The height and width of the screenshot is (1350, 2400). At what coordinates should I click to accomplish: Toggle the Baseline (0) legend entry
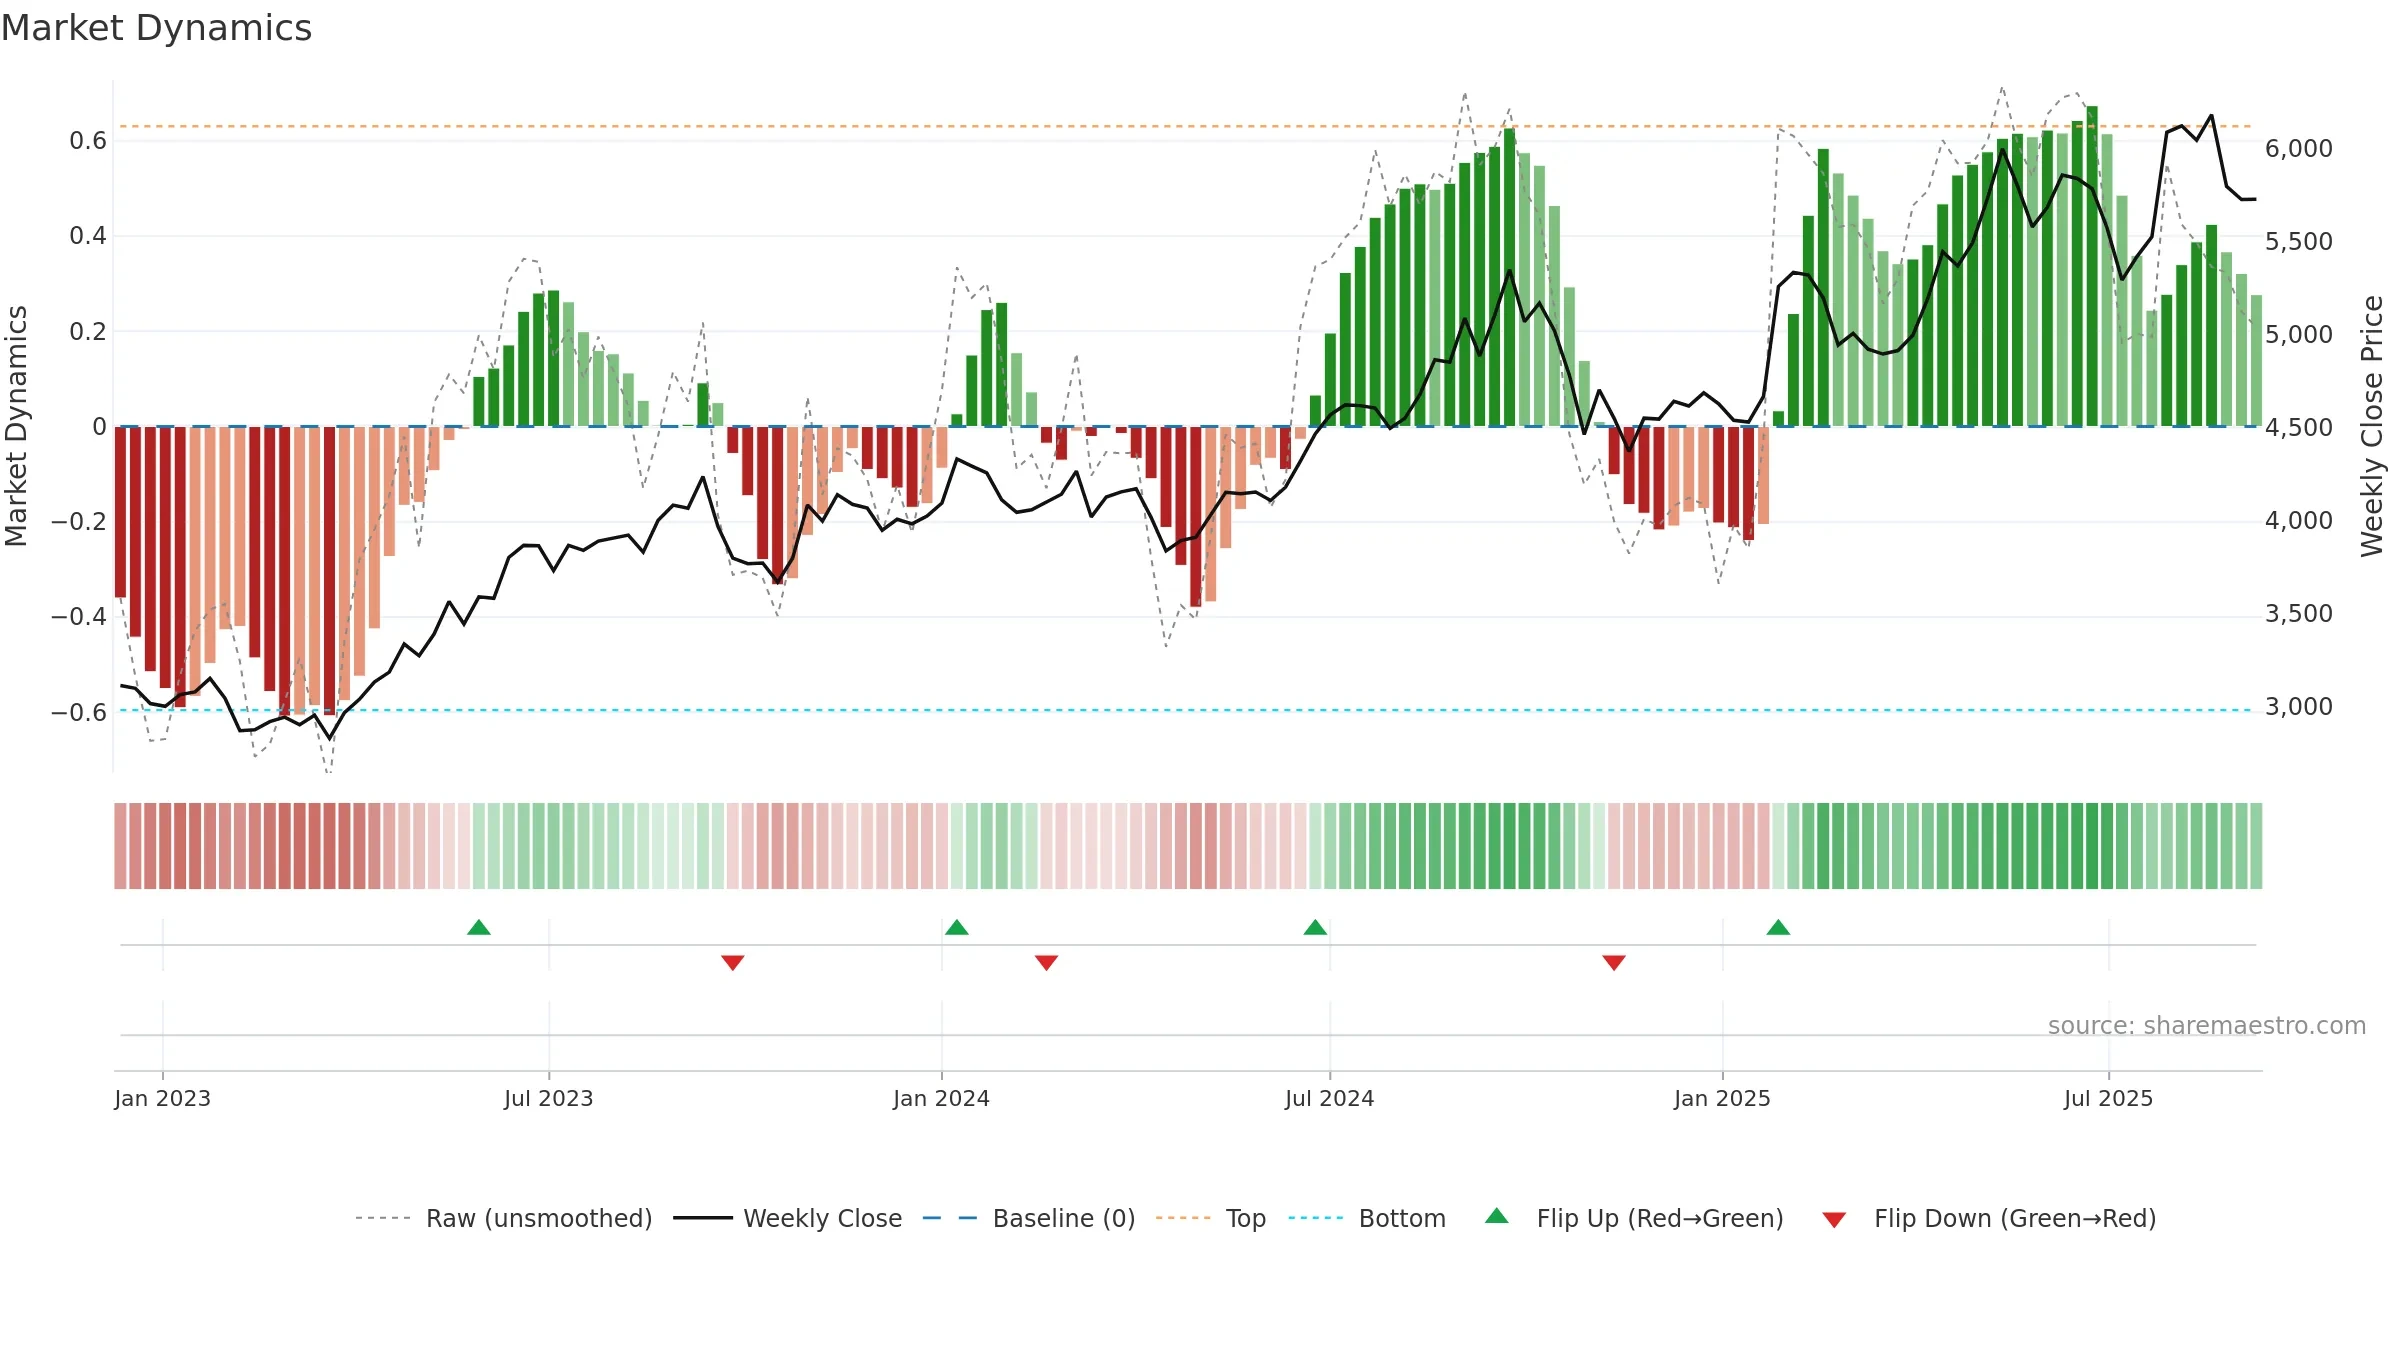1029,1218
